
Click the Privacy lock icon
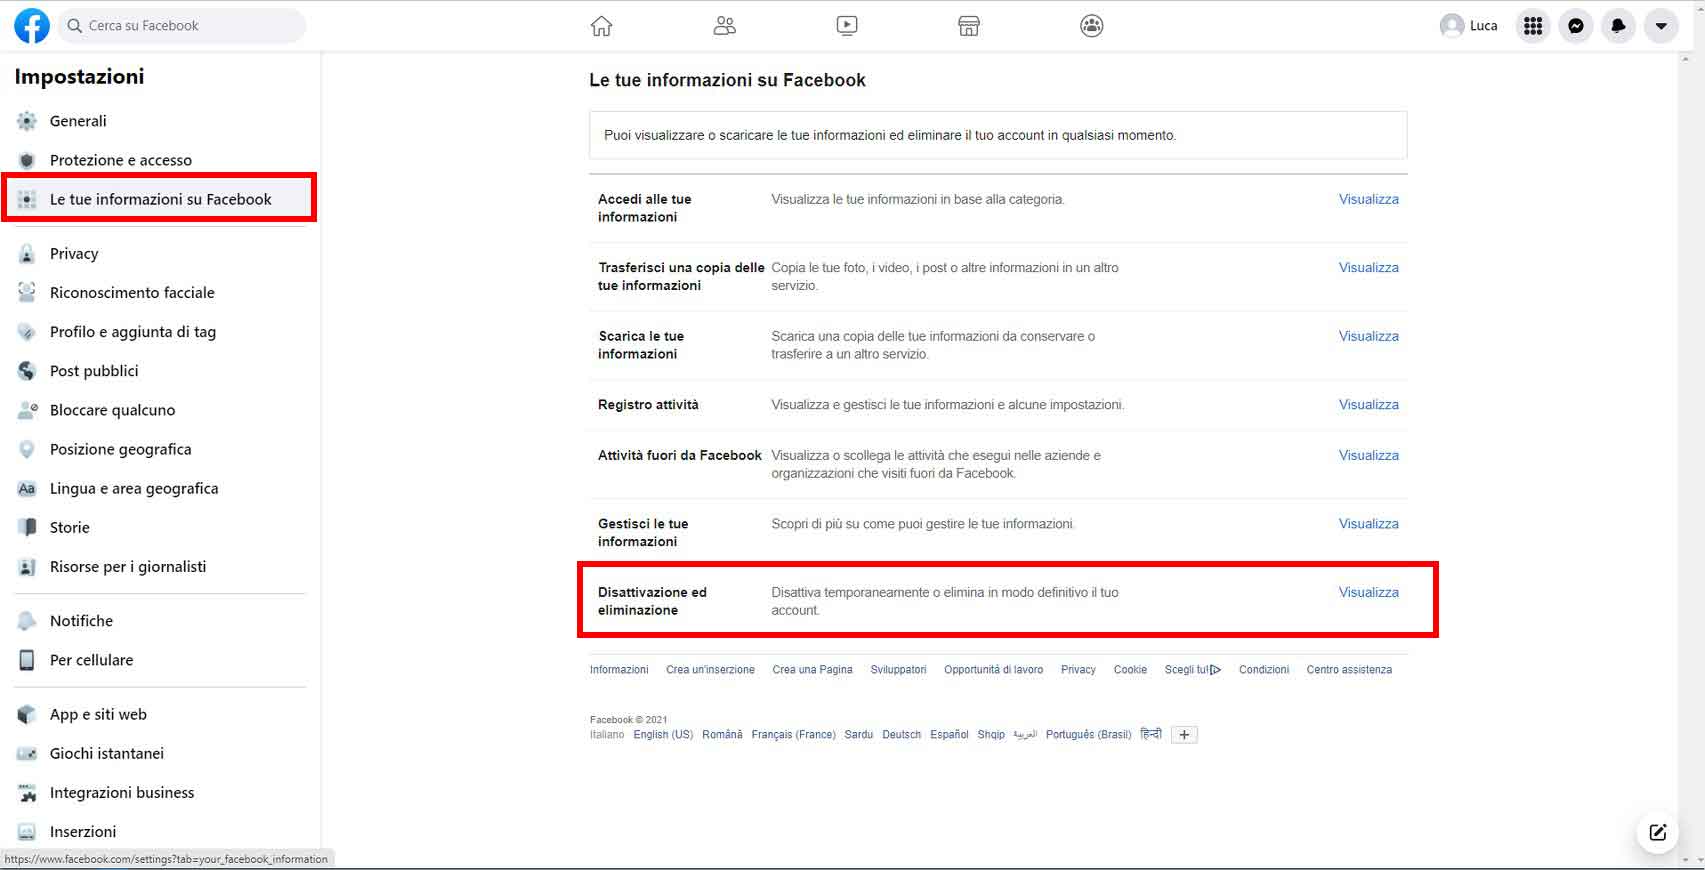[x=27, y=254]
